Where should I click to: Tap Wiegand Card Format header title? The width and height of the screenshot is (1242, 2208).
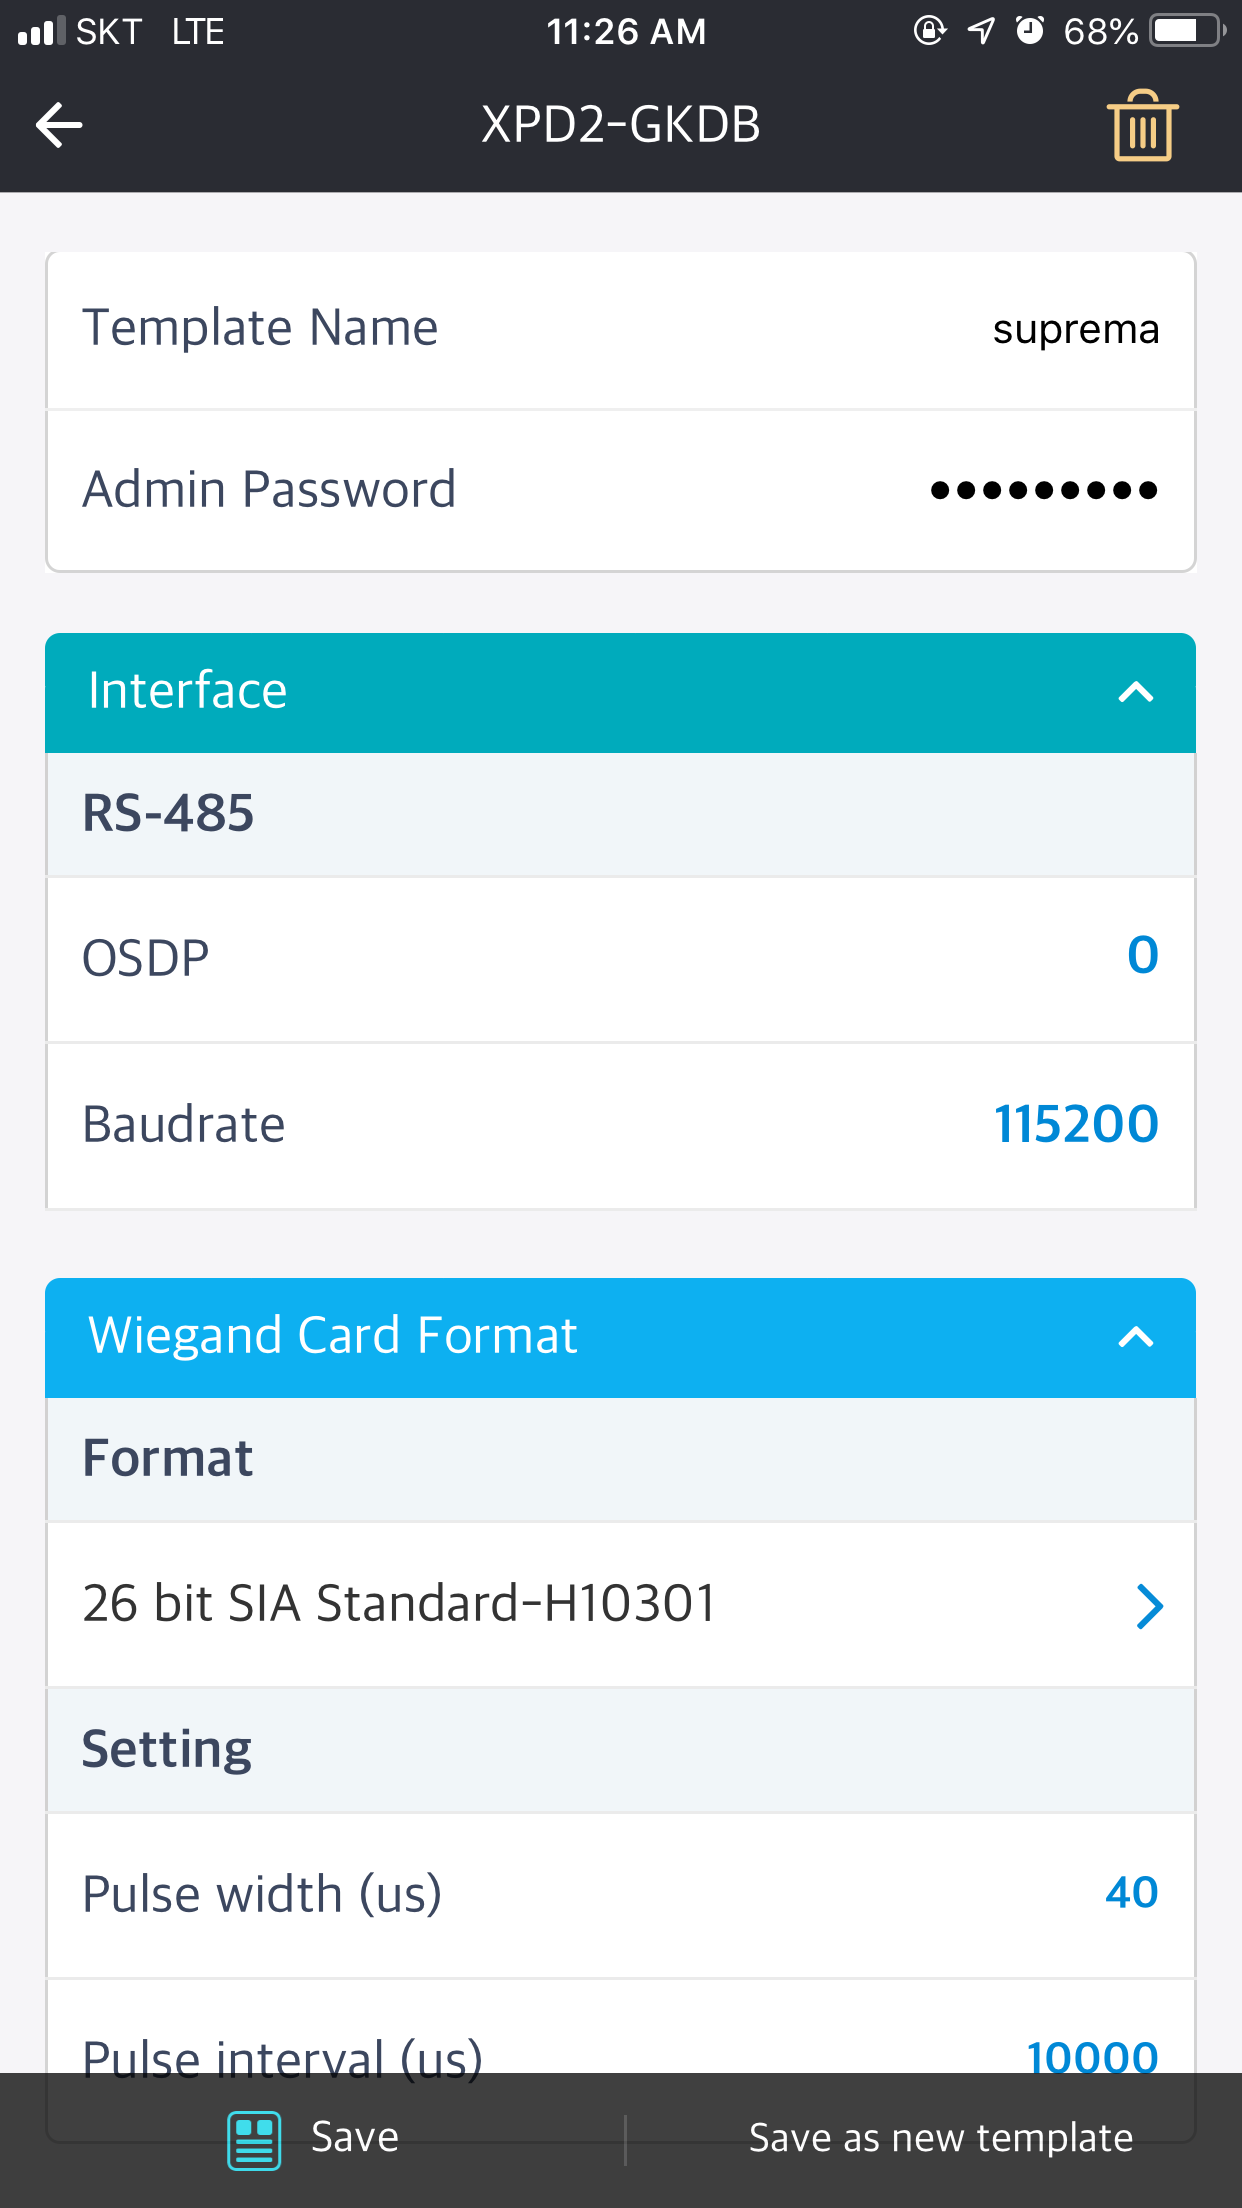(x=333, y=1336)
